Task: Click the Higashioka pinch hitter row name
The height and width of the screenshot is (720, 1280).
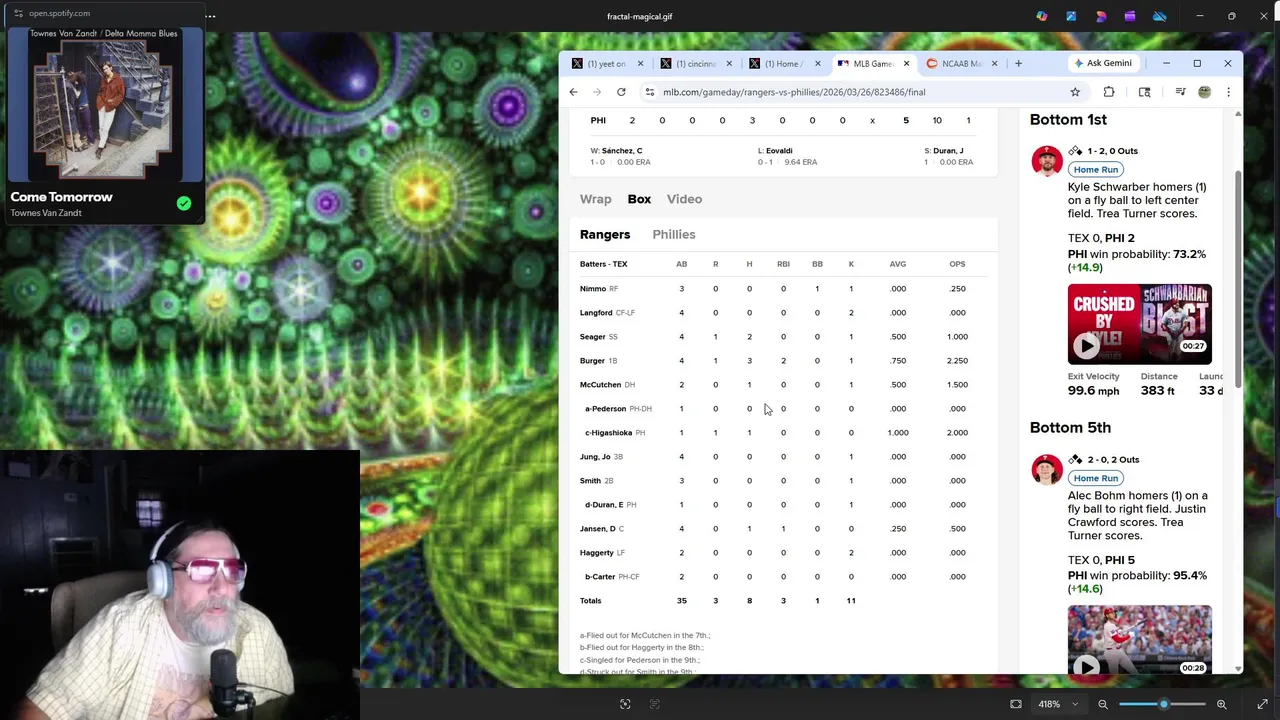Action: pos(608,433)
